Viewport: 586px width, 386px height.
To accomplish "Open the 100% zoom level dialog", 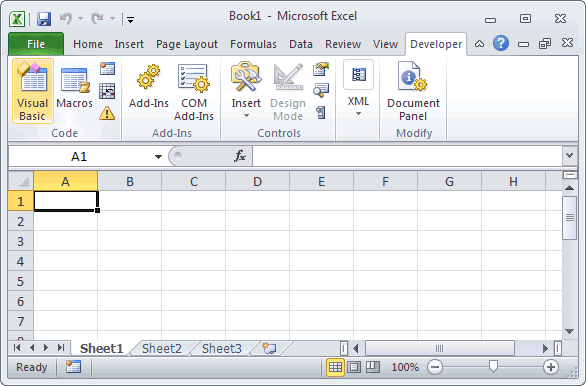I will pyautogui.click(x=405, y=367).
